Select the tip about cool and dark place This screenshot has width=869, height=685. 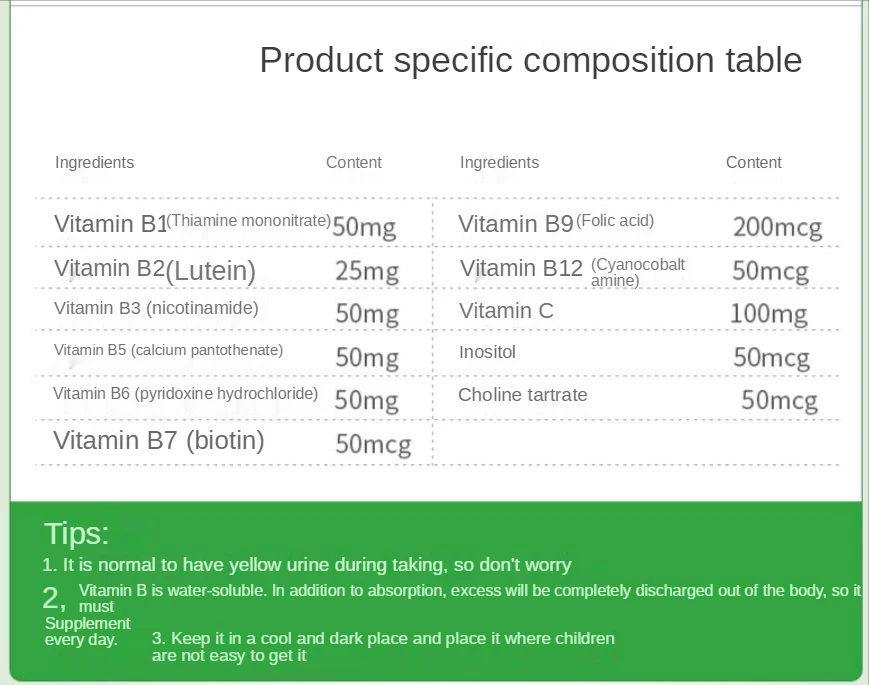pos(383,646)
